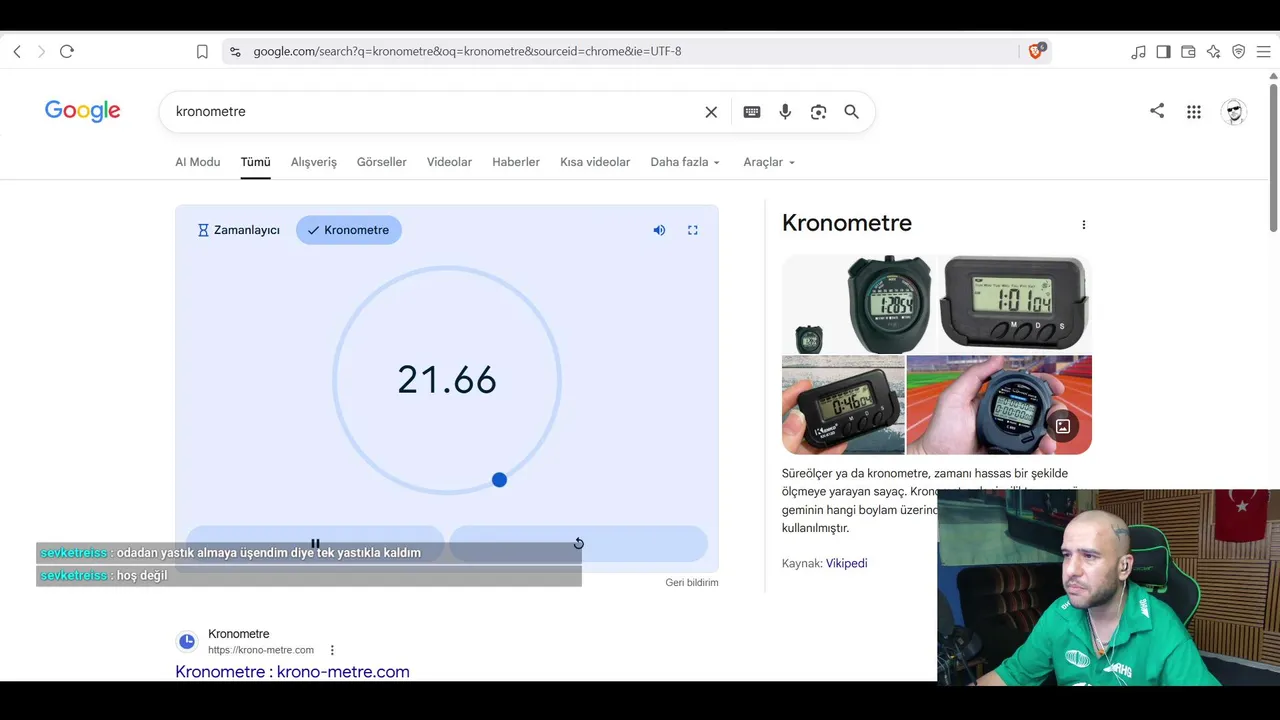Open the Haberler tab
This screenshot has height=720, width=1280.
click(516, 162)
